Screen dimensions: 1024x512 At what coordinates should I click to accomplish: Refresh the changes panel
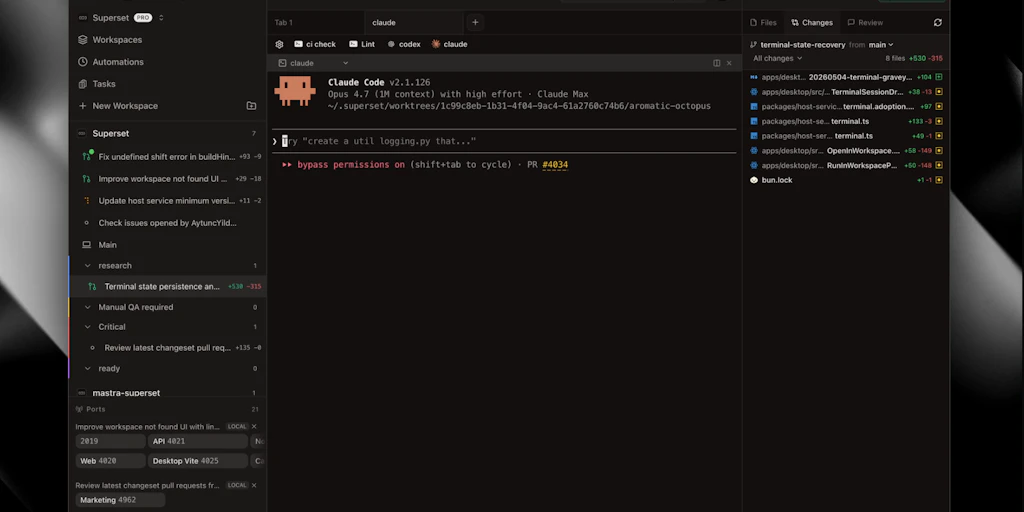pos(938,22)
